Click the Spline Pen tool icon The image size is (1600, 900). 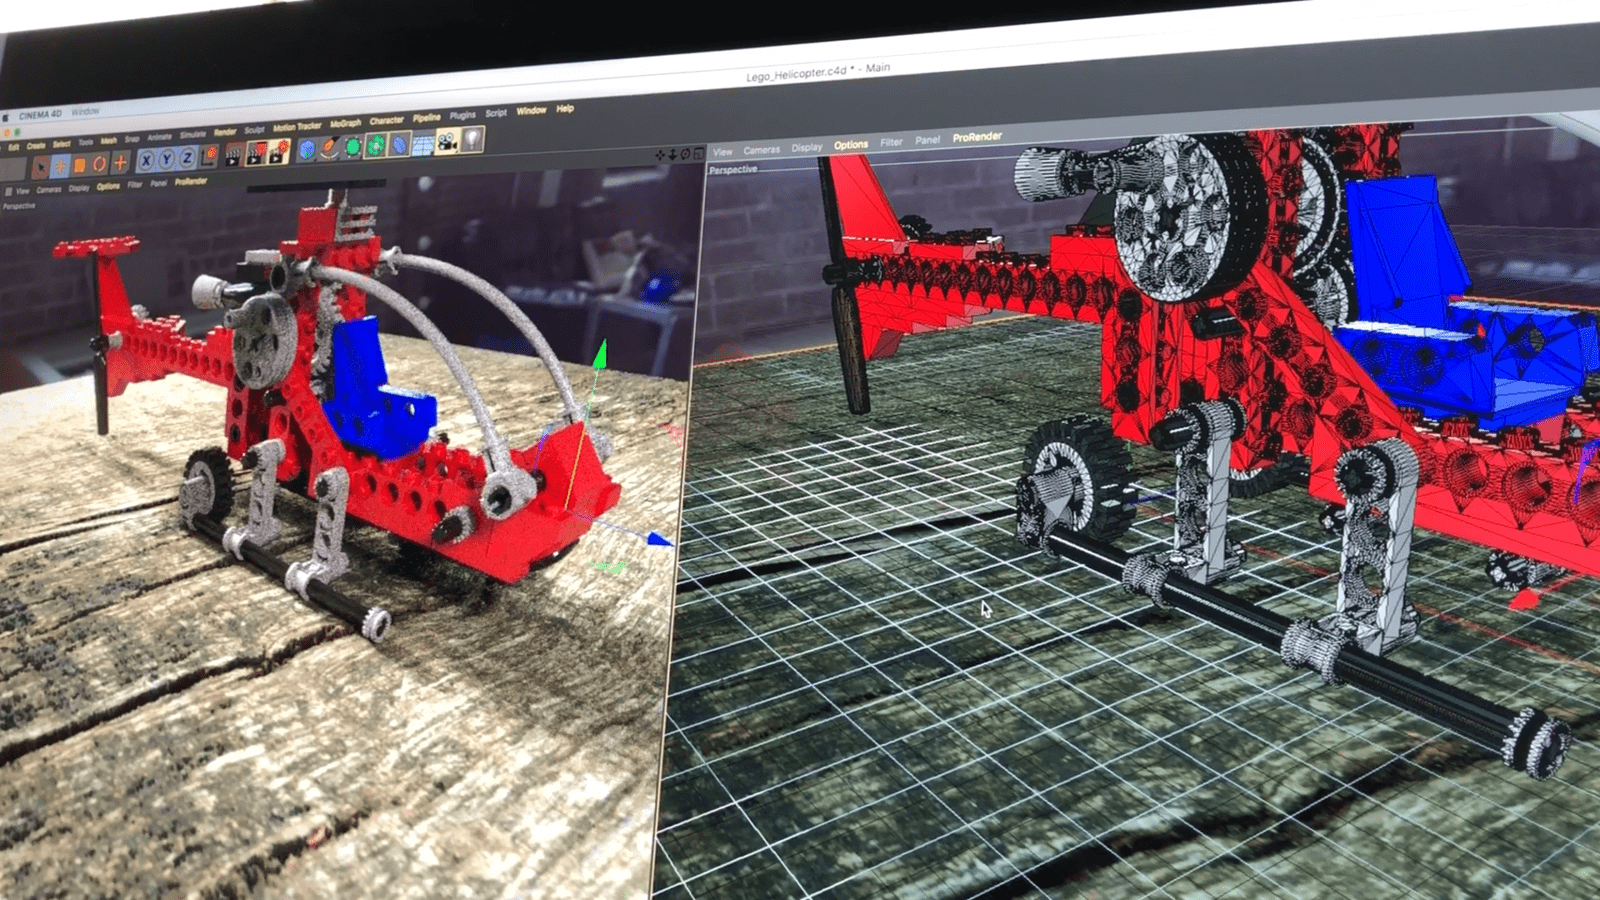tap(330, 149)
